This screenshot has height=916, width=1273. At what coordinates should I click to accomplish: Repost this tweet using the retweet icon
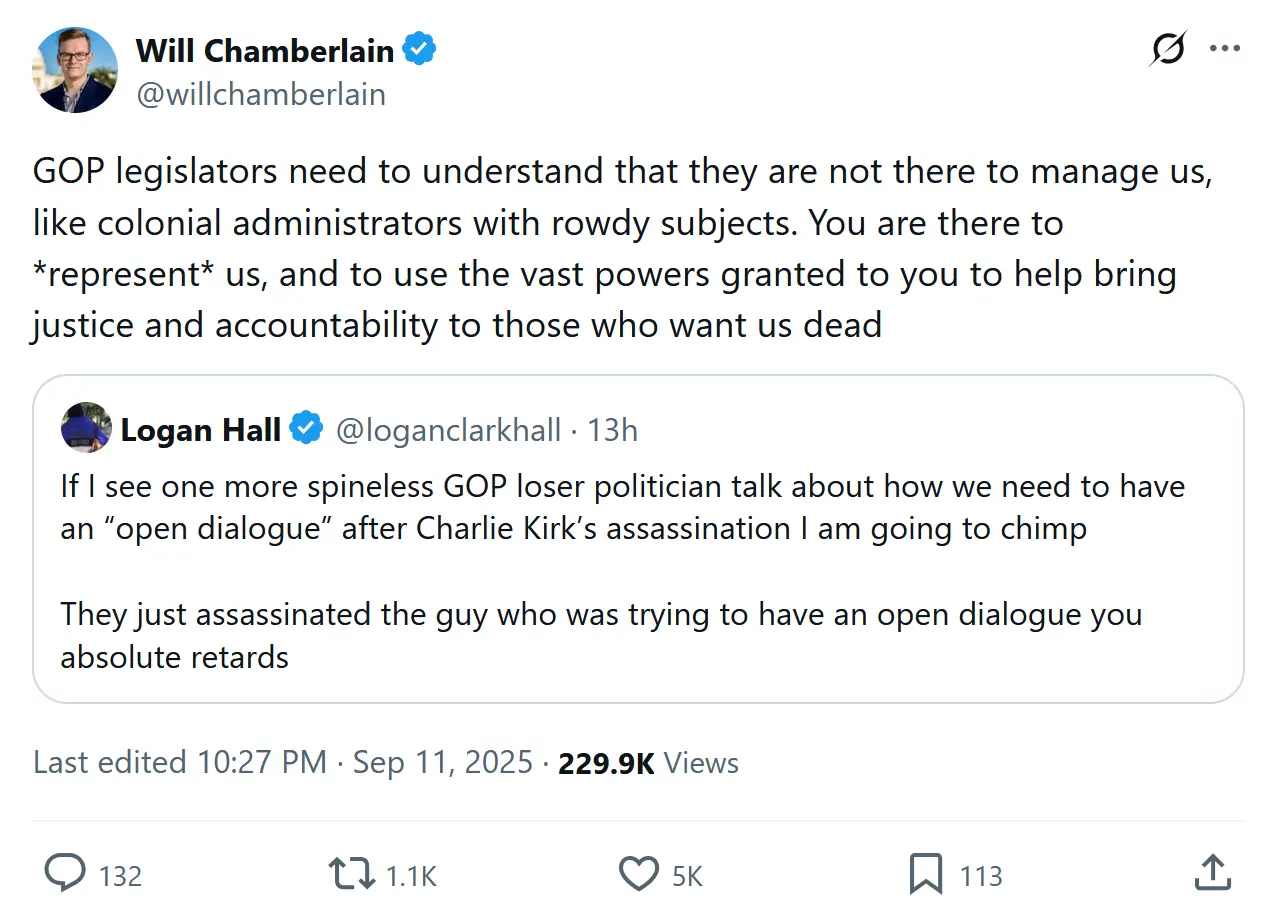(354, 873)
